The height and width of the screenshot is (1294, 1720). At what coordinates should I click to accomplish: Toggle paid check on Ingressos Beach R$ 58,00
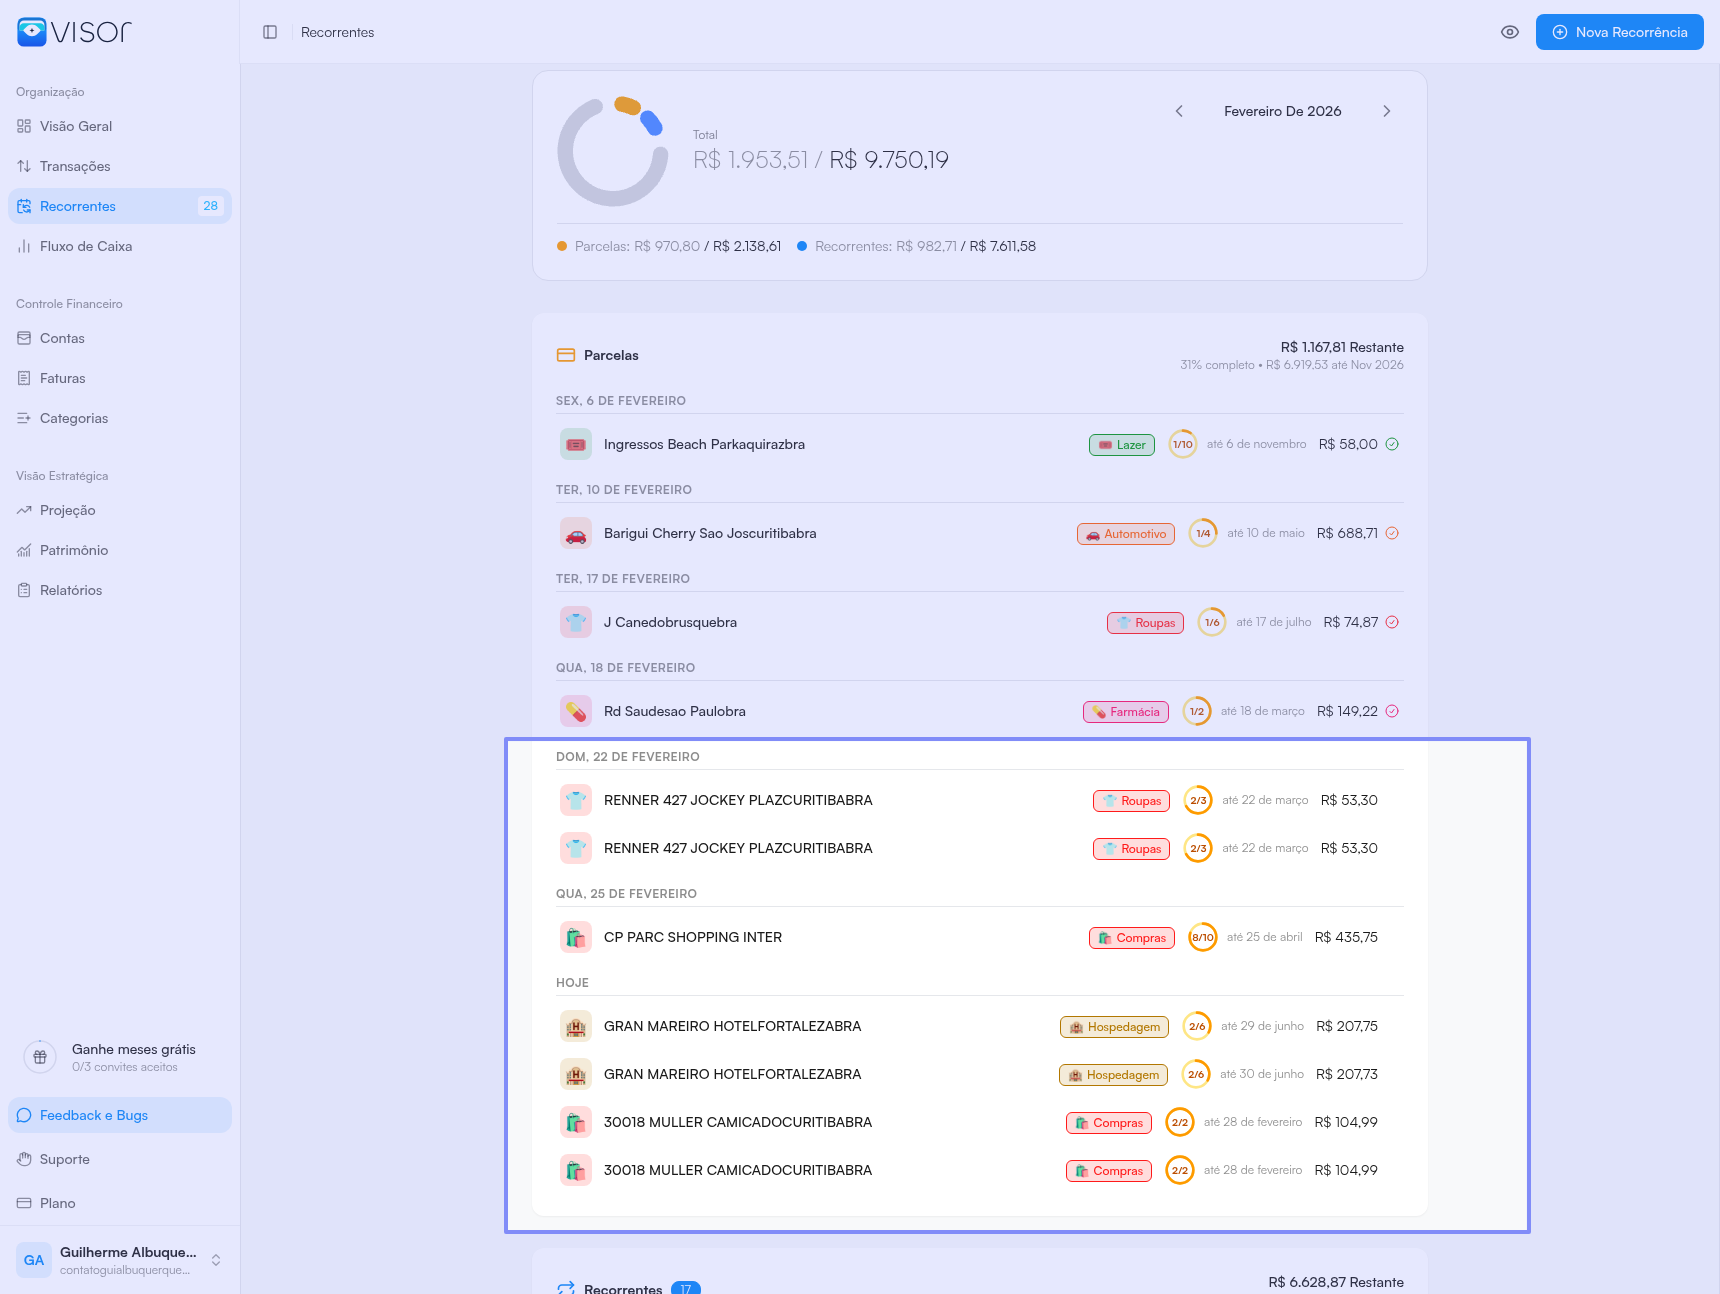(1392, 444)
